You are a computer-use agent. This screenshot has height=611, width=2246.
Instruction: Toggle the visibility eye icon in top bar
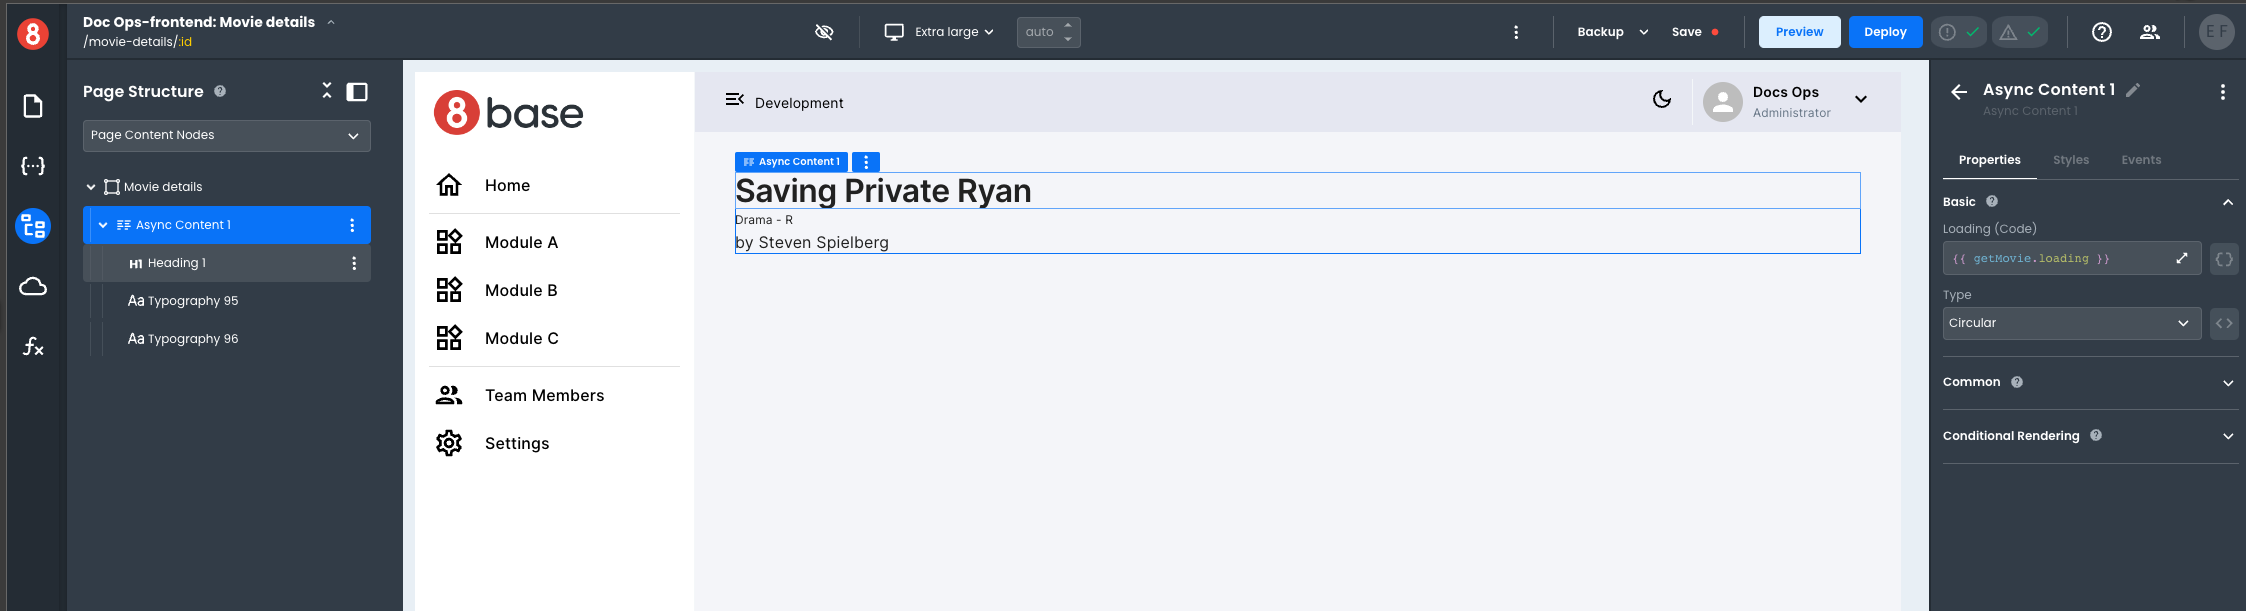[824, 32]
